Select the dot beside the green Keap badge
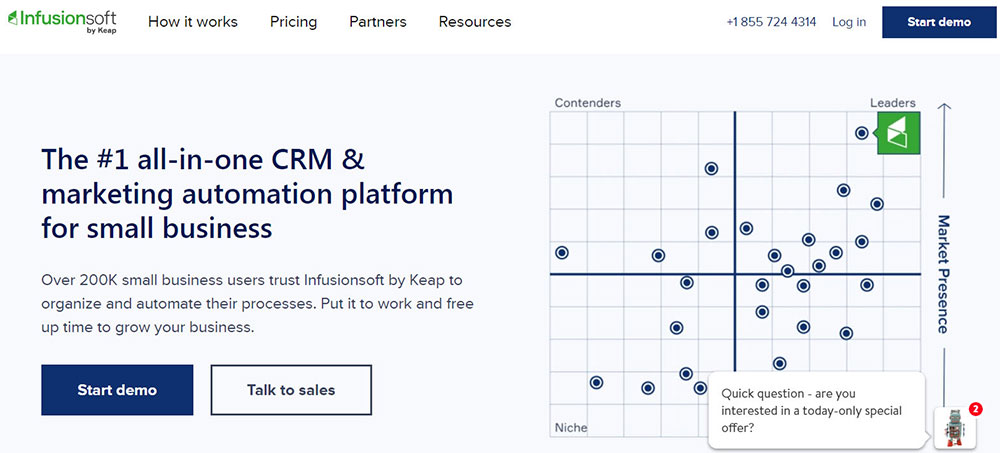 862,133
